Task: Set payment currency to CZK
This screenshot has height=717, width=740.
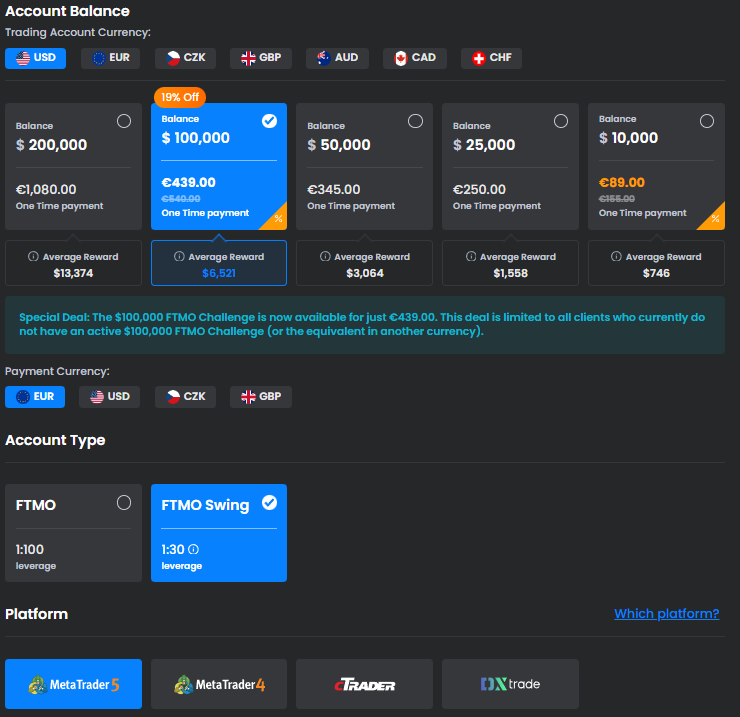Action: click(185, 397)
